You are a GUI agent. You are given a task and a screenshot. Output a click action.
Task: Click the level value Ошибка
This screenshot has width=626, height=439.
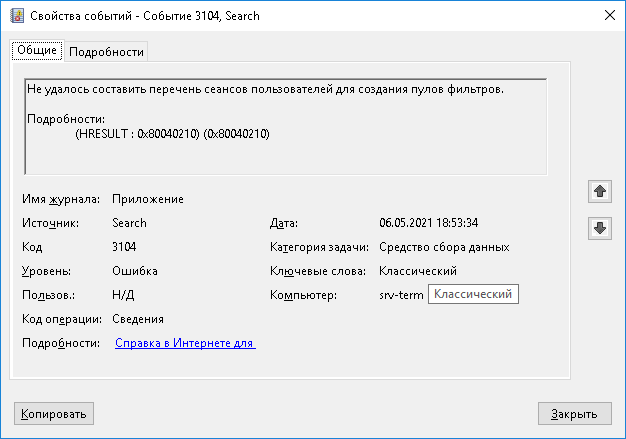tap(135, 271)
